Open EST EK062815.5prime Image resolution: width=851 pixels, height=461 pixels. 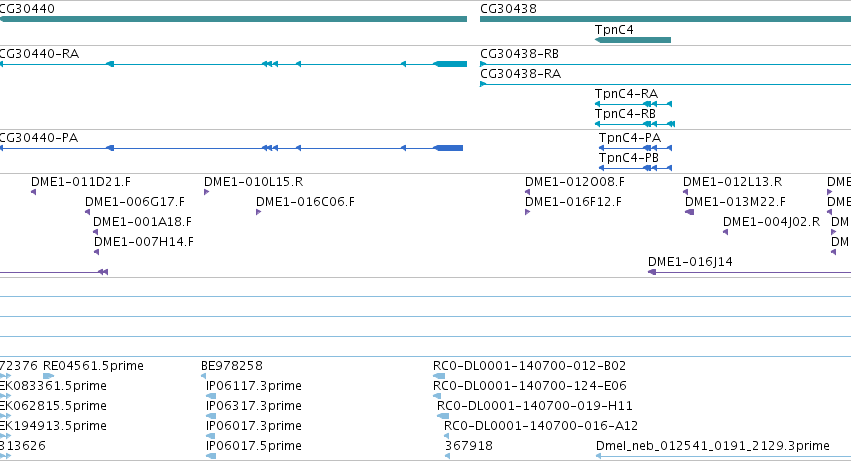click(5, 416)
